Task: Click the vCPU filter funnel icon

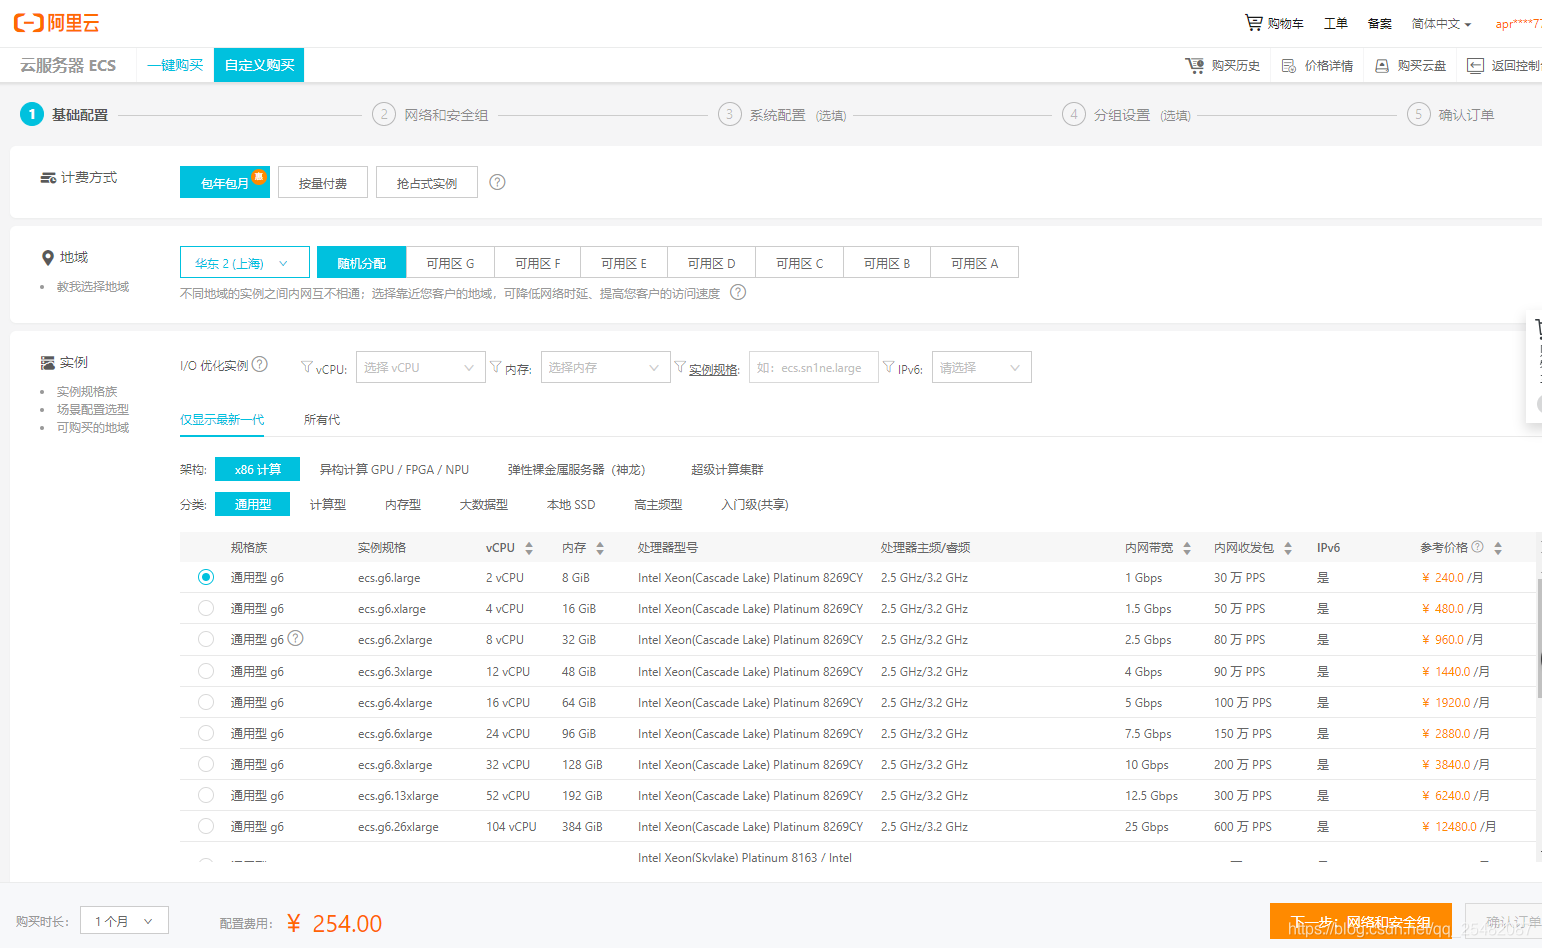Action: (x=307, y=367)
